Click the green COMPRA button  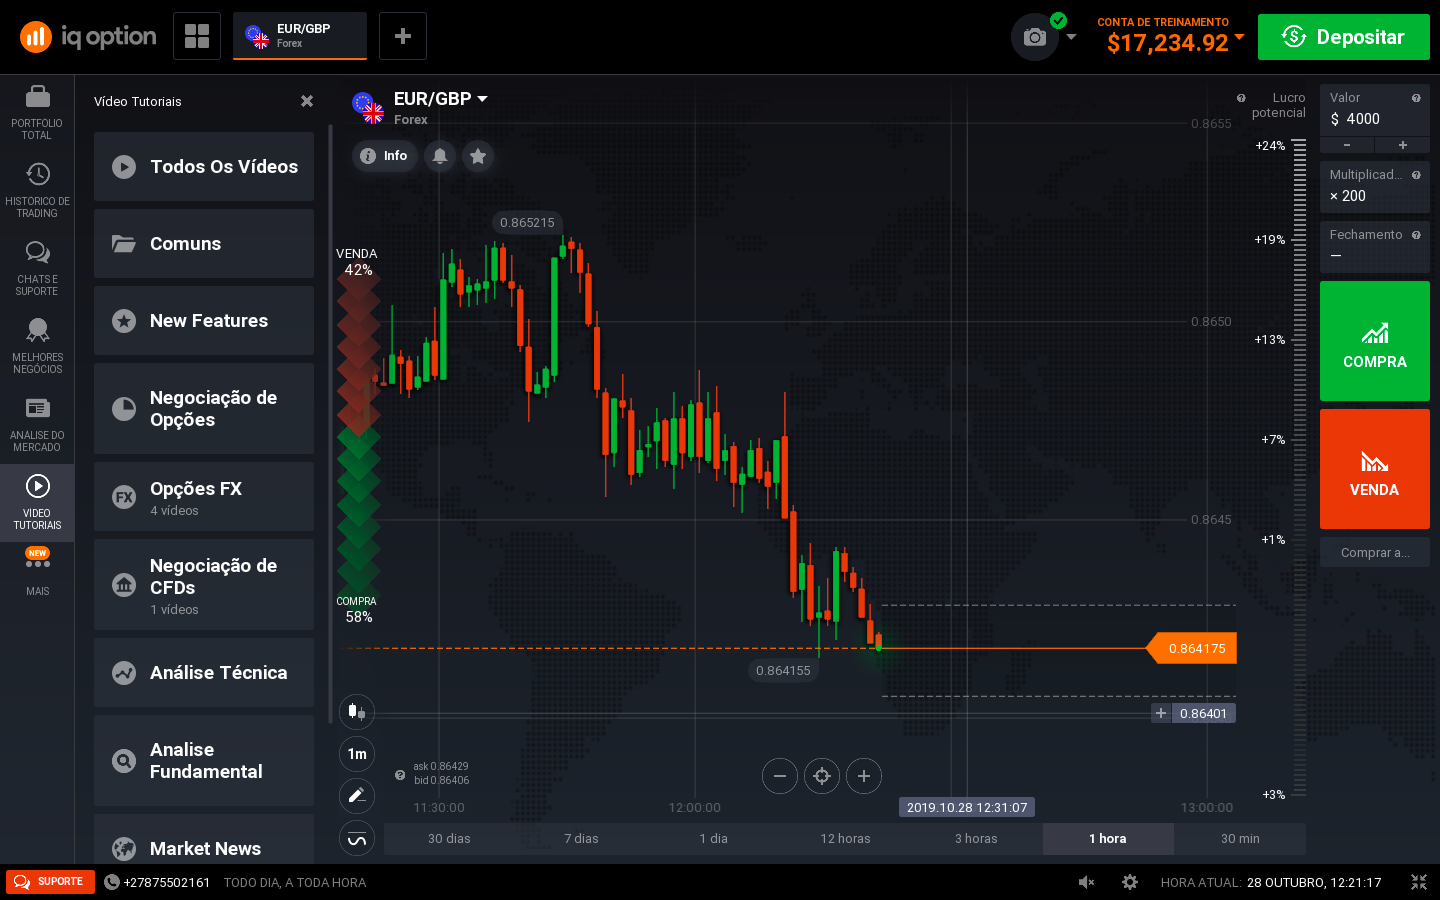pyautogui.click(x=1375, y=341)
